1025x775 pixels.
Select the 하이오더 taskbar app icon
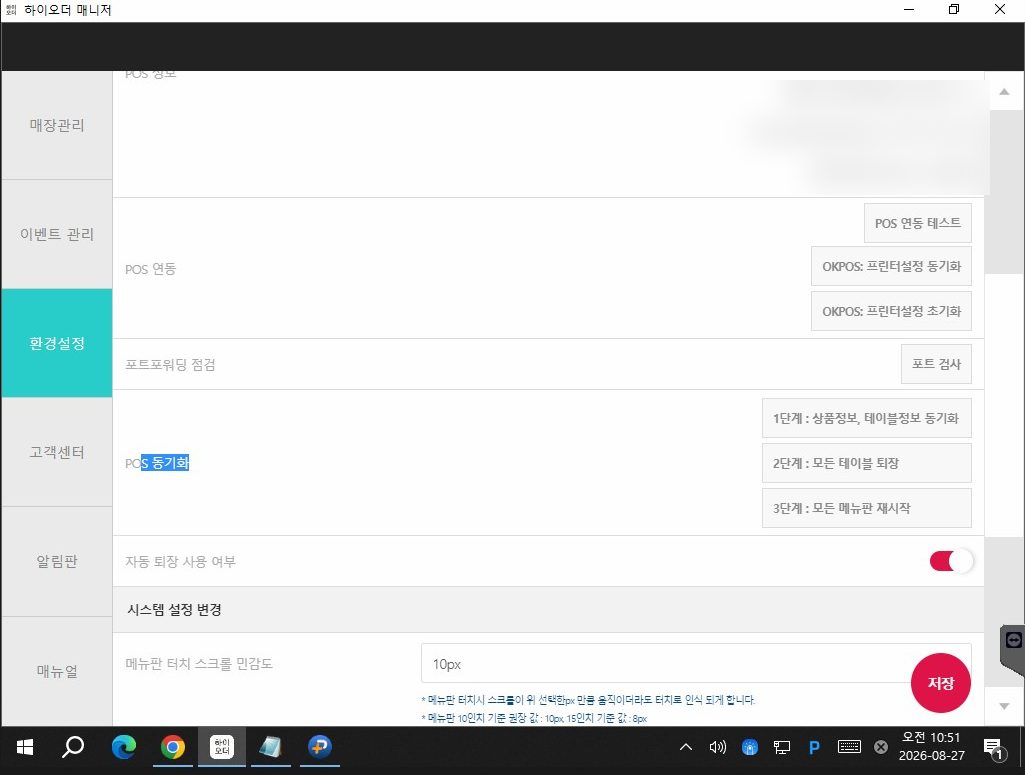222,747
